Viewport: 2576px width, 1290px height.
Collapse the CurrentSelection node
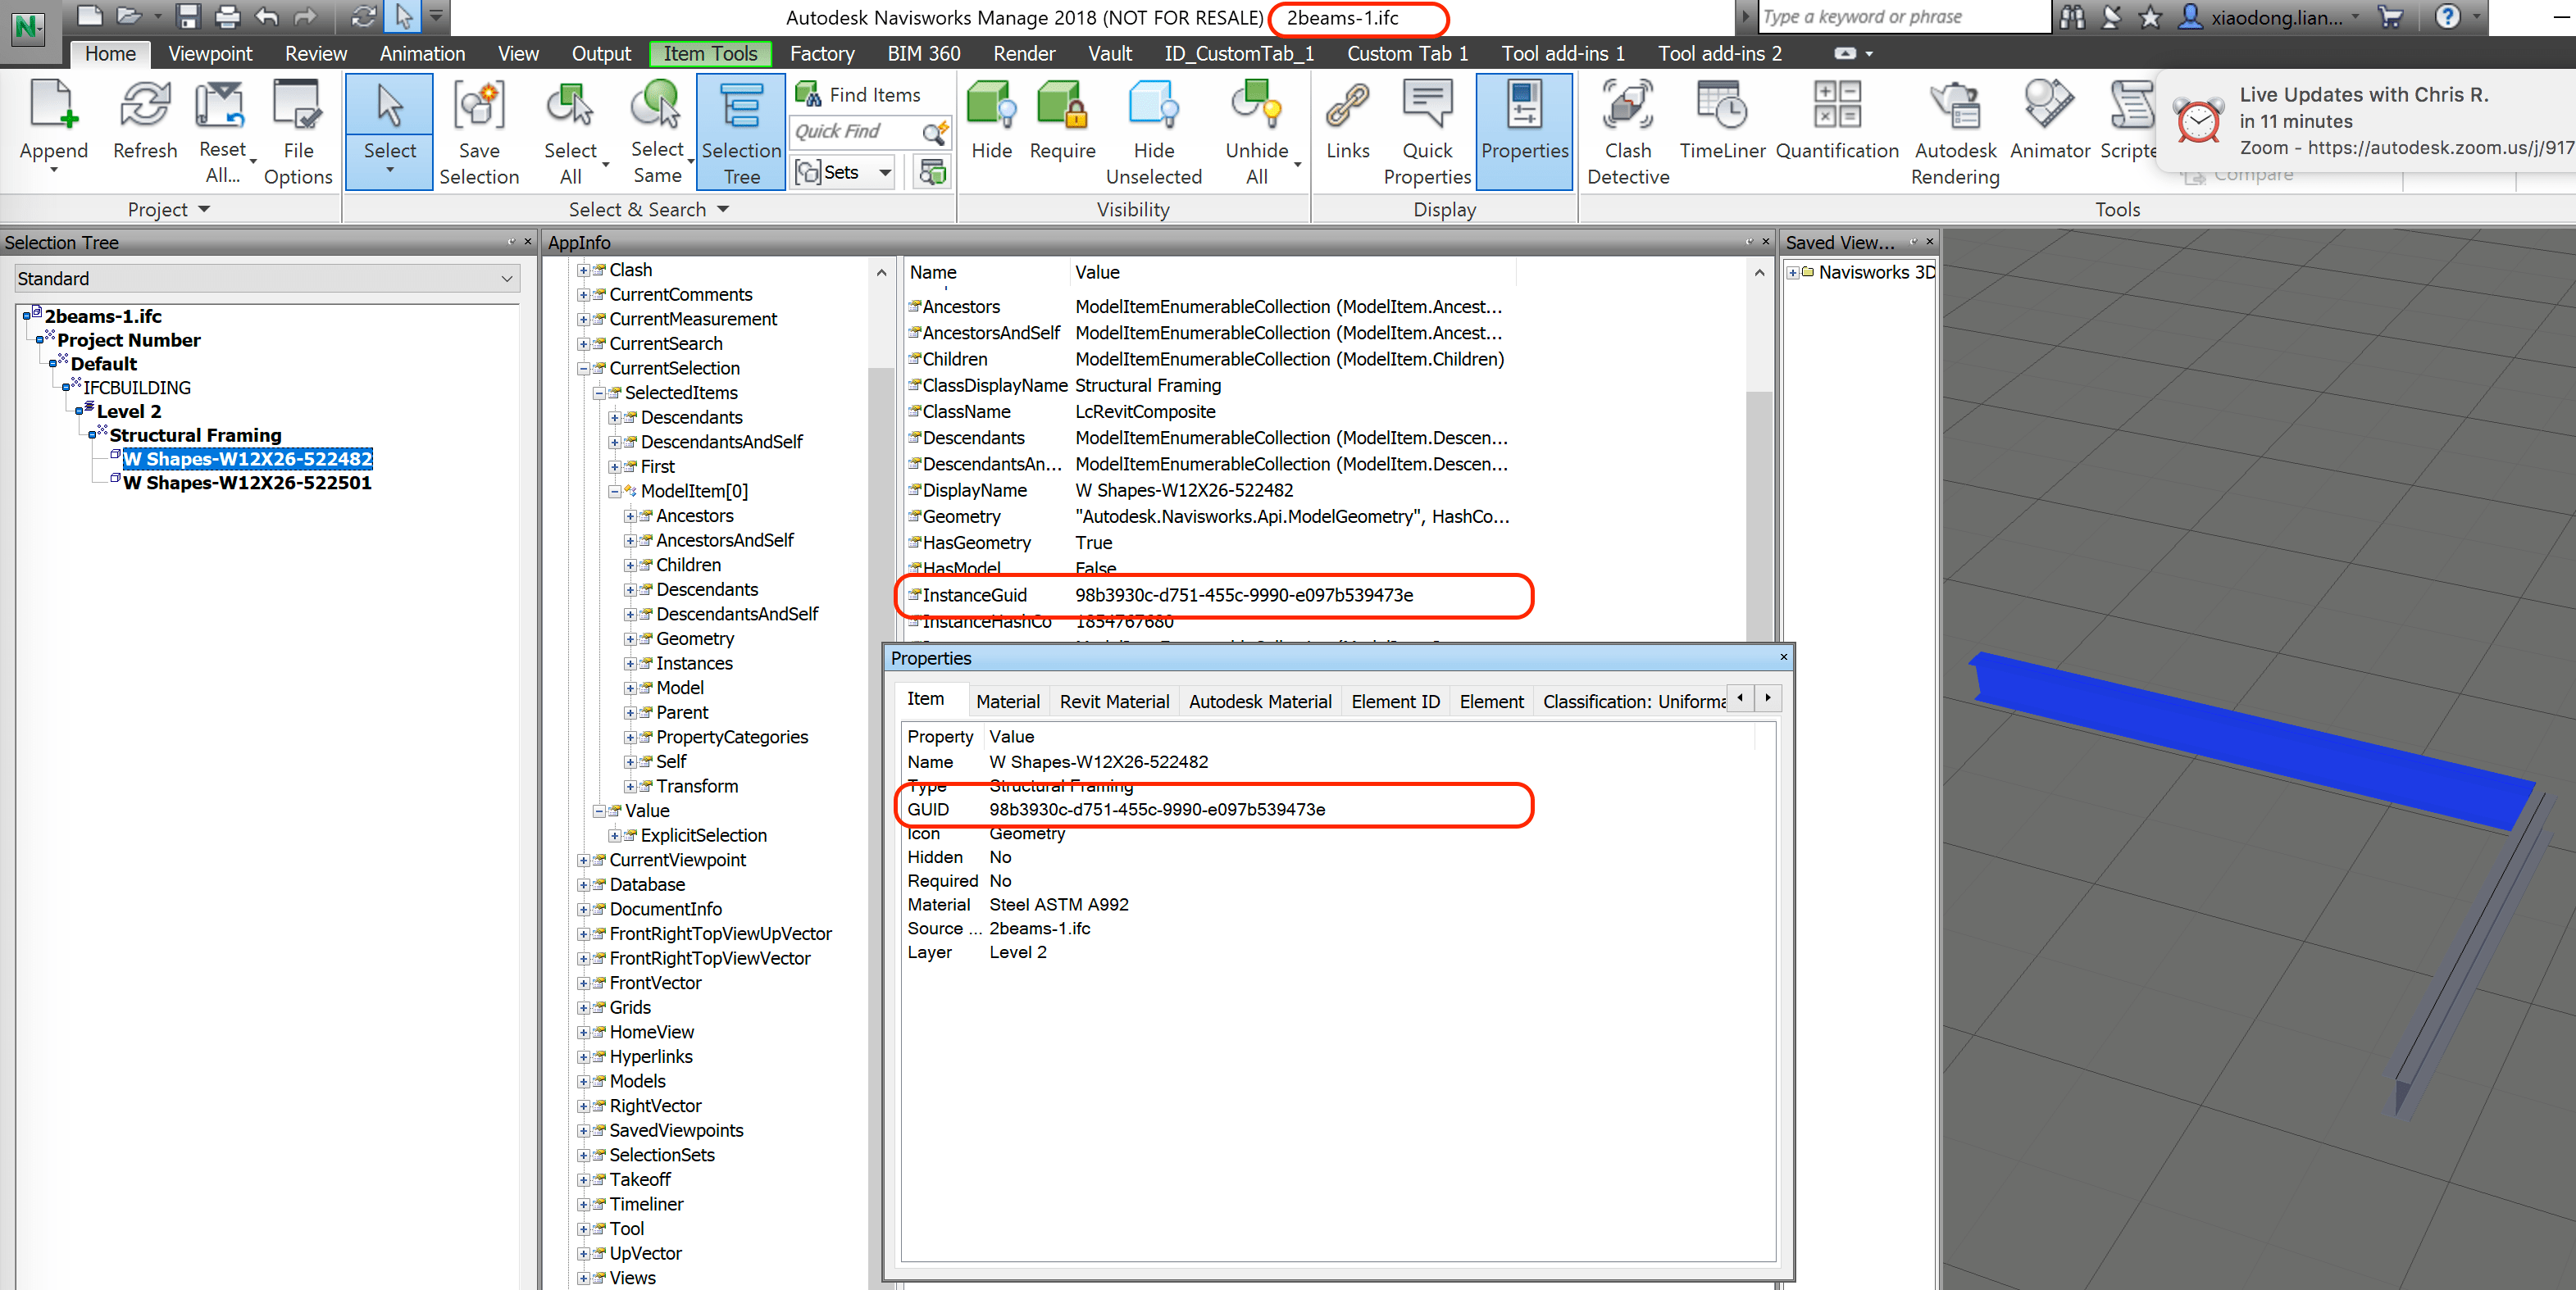583,369
